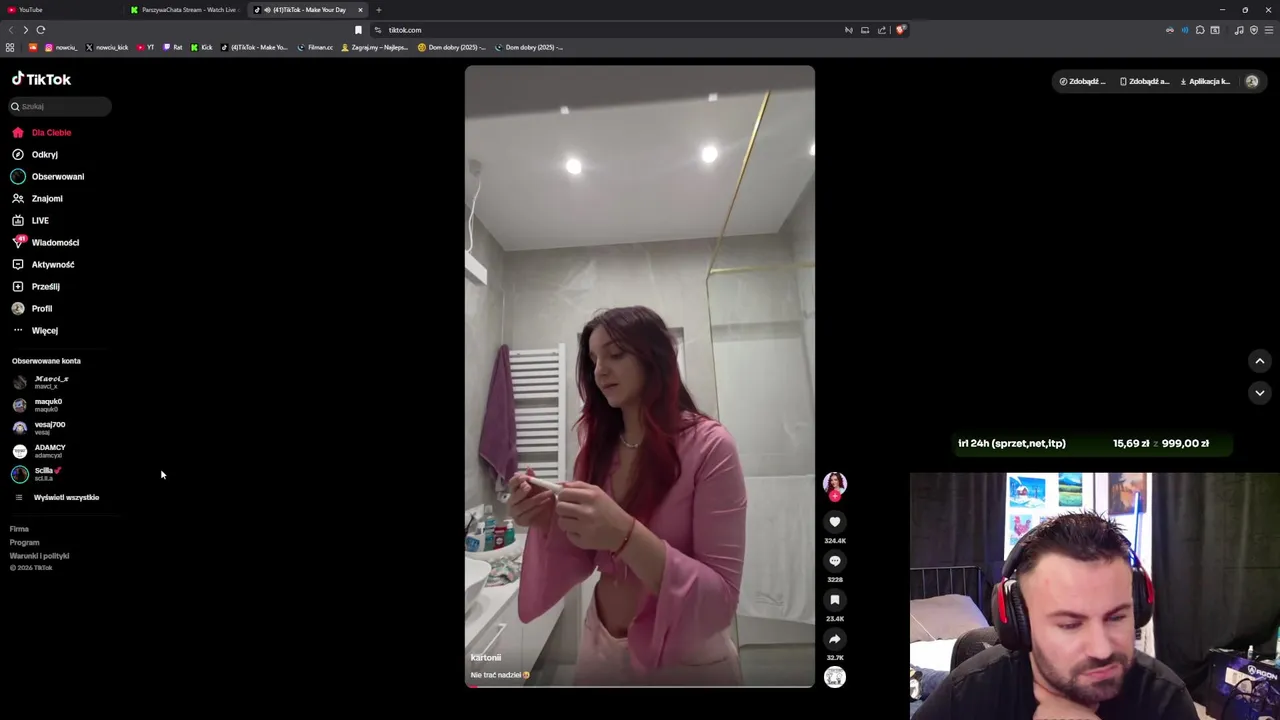1280x720 pixels.
Task: Open the browser apps grid icon
Action: (x=10, y=47)
